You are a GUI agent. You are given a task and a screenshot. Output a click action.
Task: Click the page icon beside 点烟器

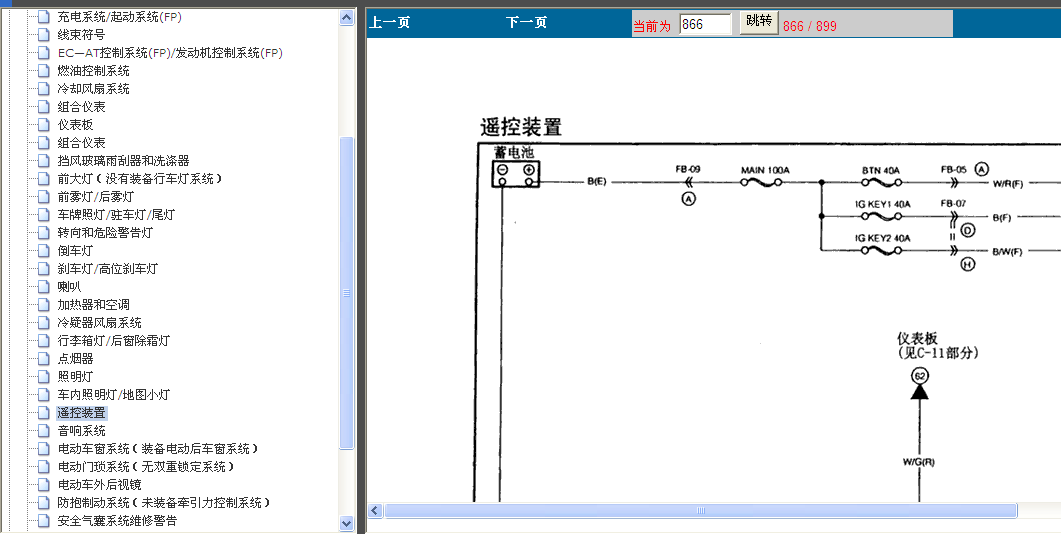pyautogui.click(x=43, y=359)
